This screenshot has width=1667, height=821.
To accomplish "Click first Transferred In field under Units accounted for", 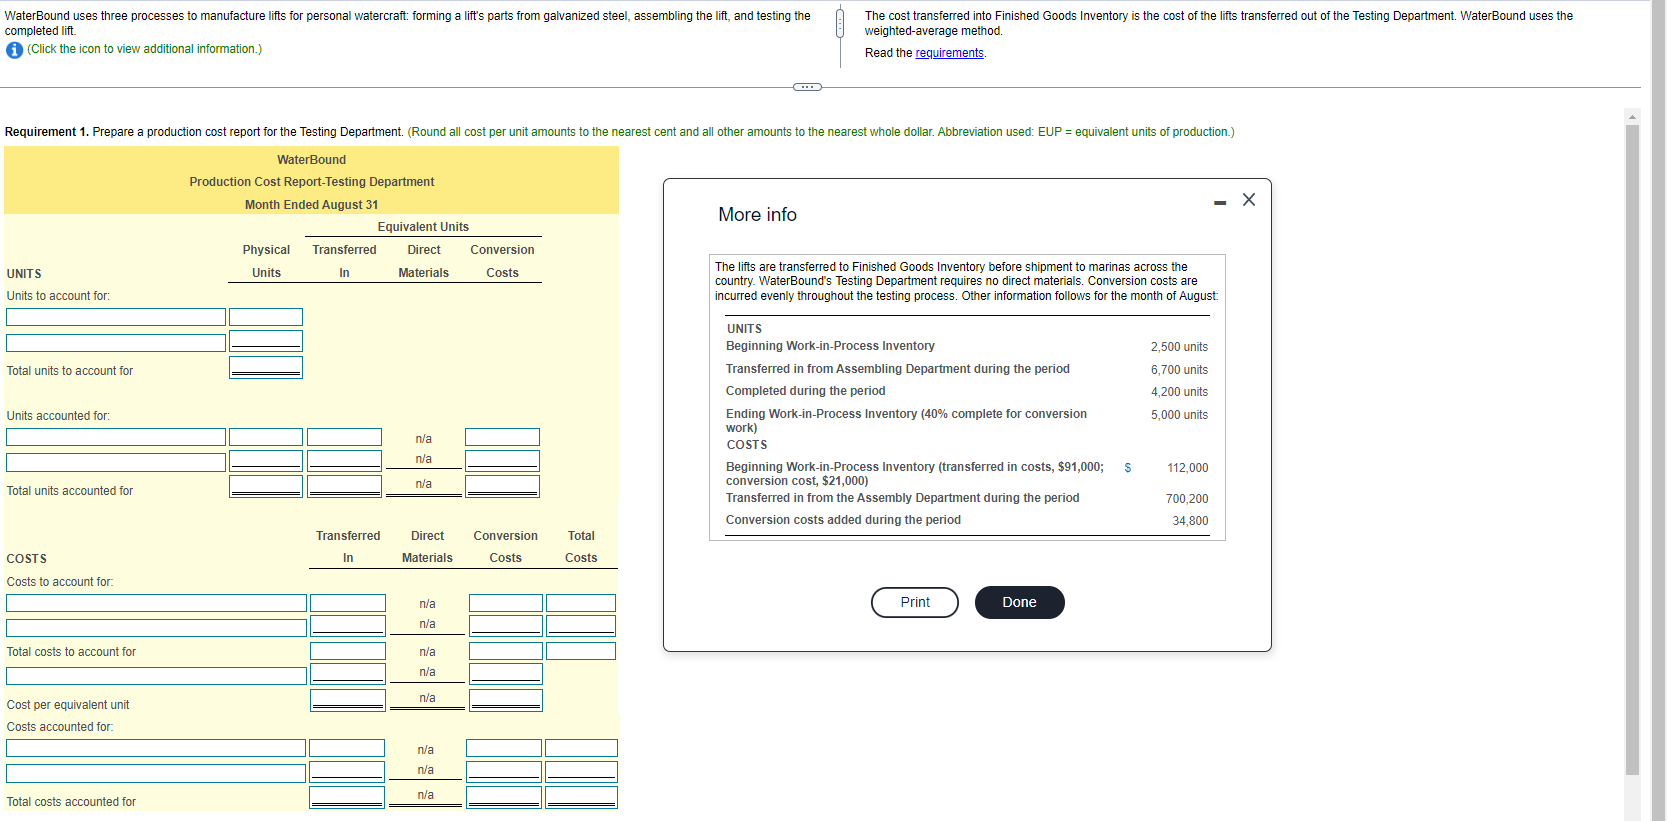I will [344, 437].
